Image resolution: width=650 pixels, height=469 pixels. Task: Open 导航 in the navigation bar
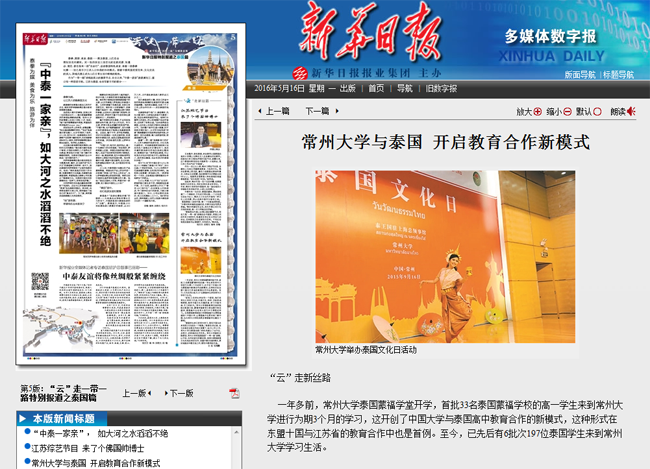pyautogui.click(x=405, y=88)
